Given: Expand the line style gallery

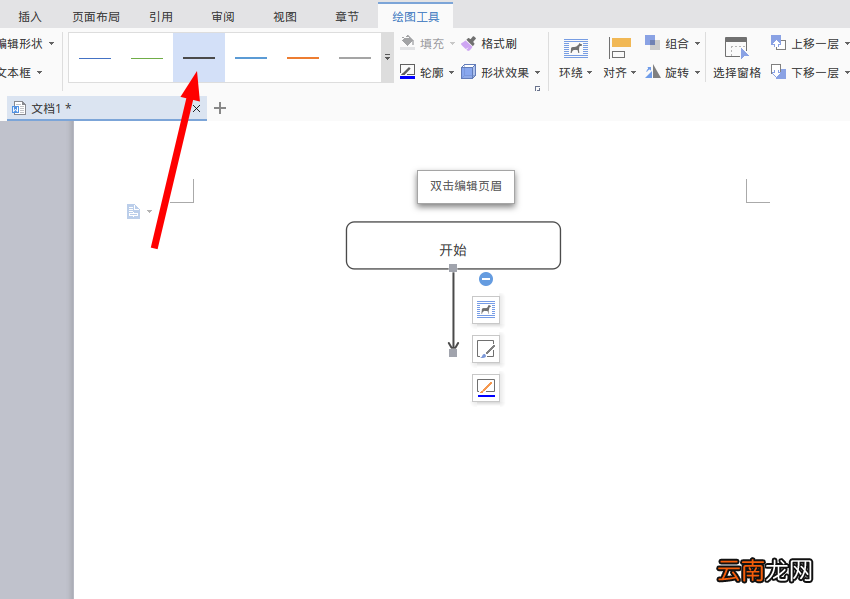Looking at the screenshot, I should pos(387,57).
